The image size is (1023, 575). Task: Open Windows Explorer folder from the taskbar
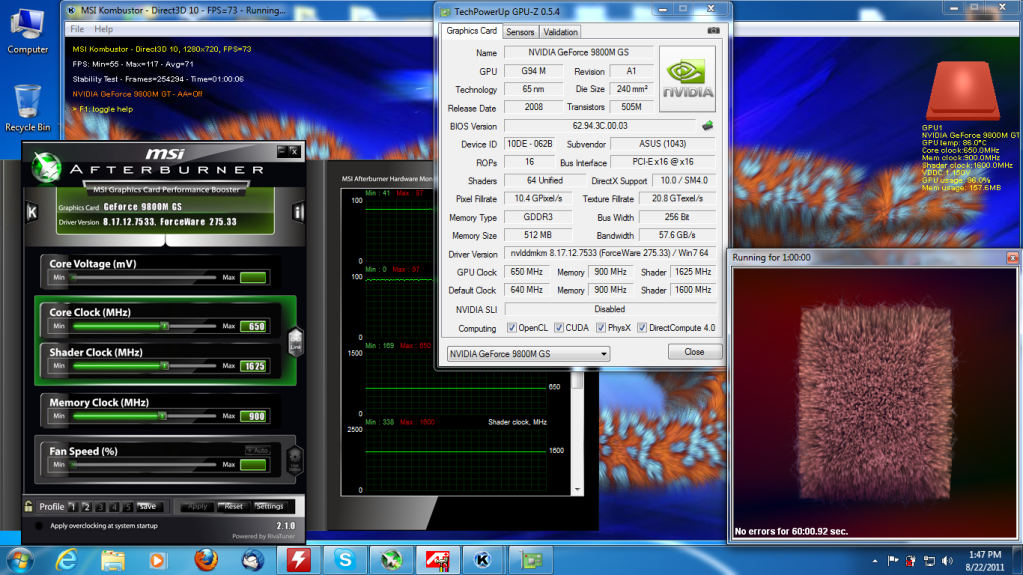113,560
